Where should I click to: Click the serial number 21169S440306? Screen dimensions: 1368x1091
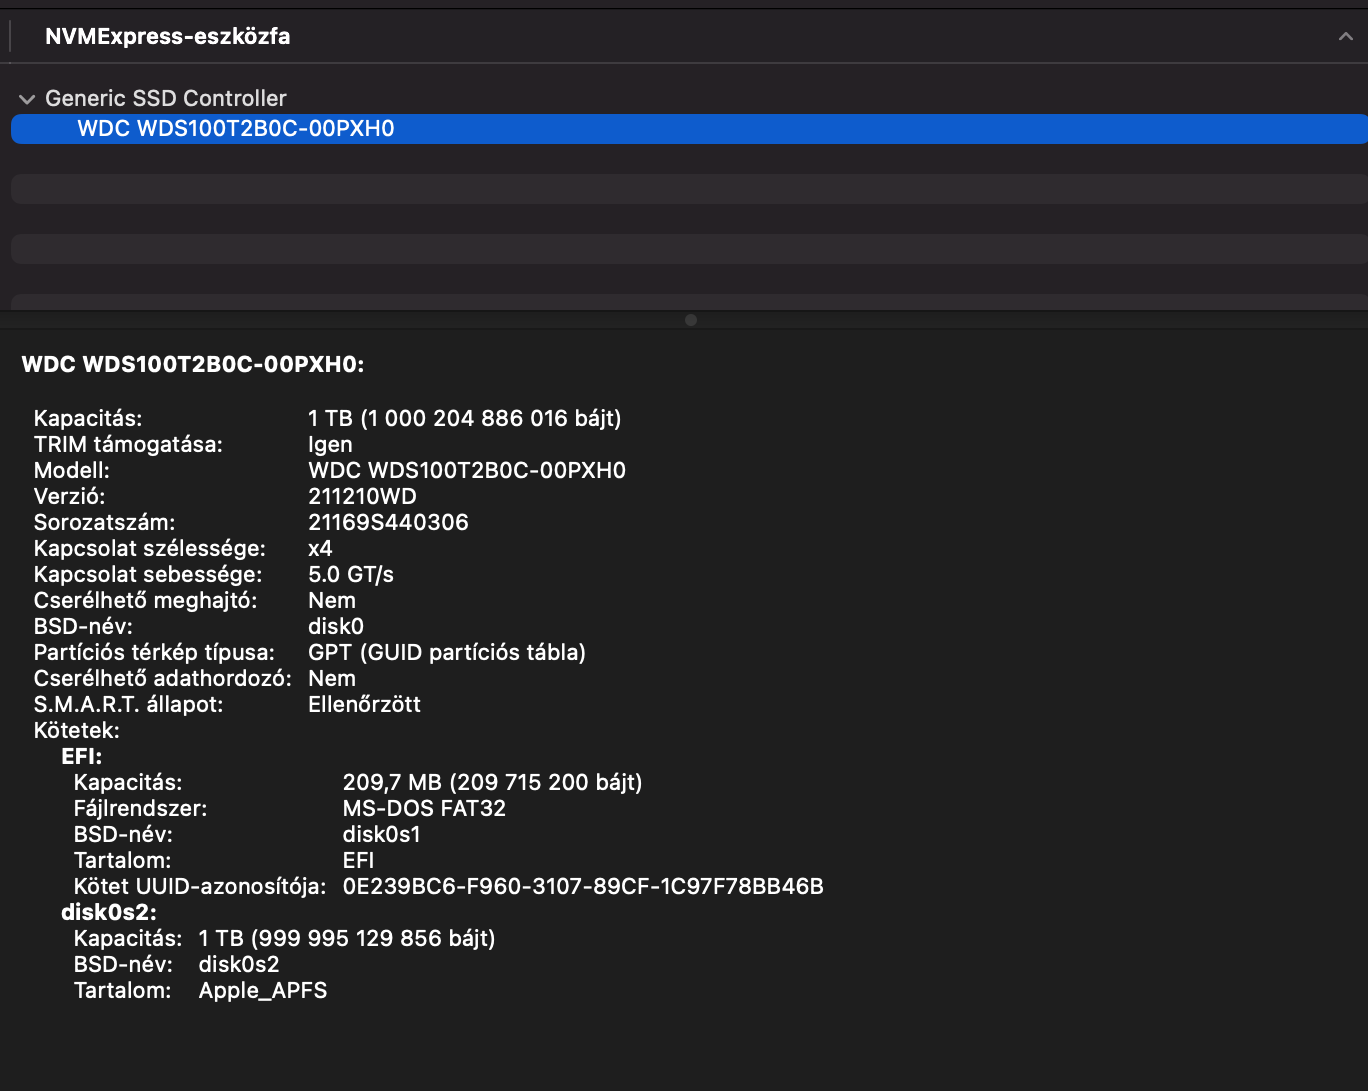coord(388,522)
